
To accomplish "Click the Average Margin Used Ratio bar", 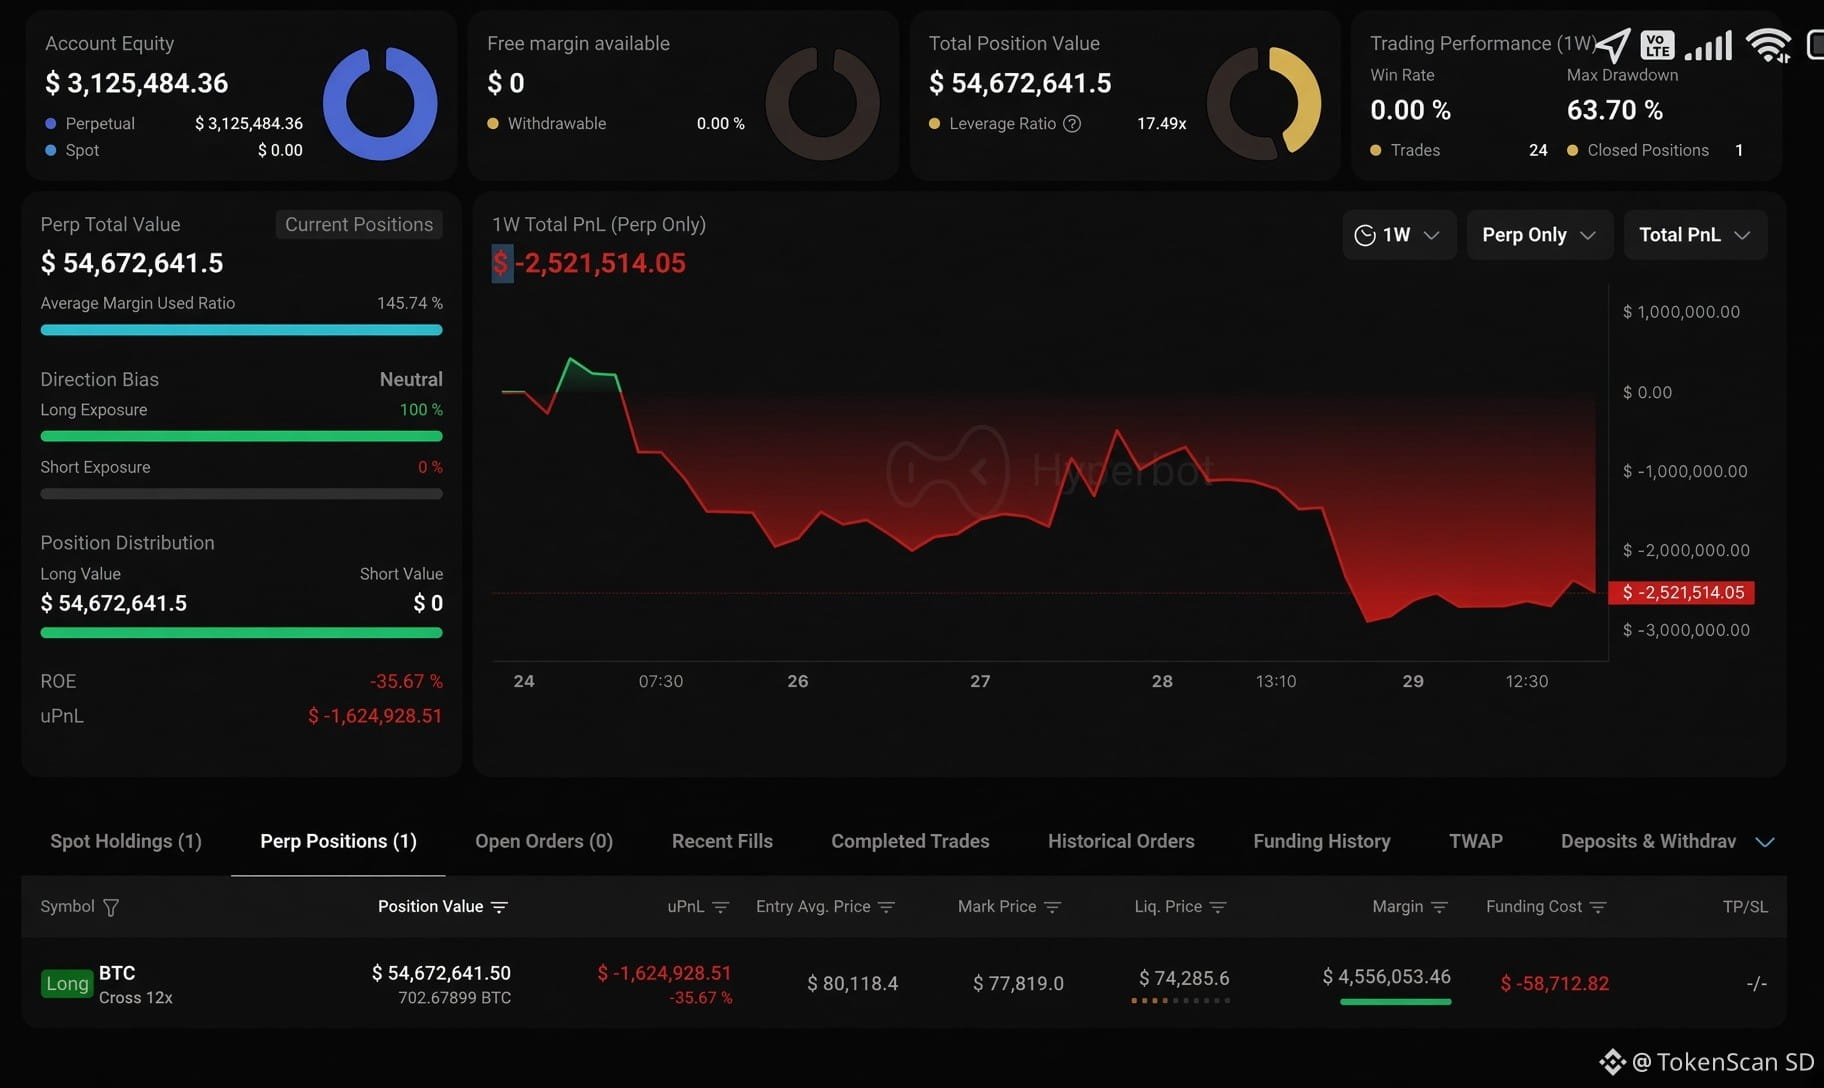I will click(241, 330).
